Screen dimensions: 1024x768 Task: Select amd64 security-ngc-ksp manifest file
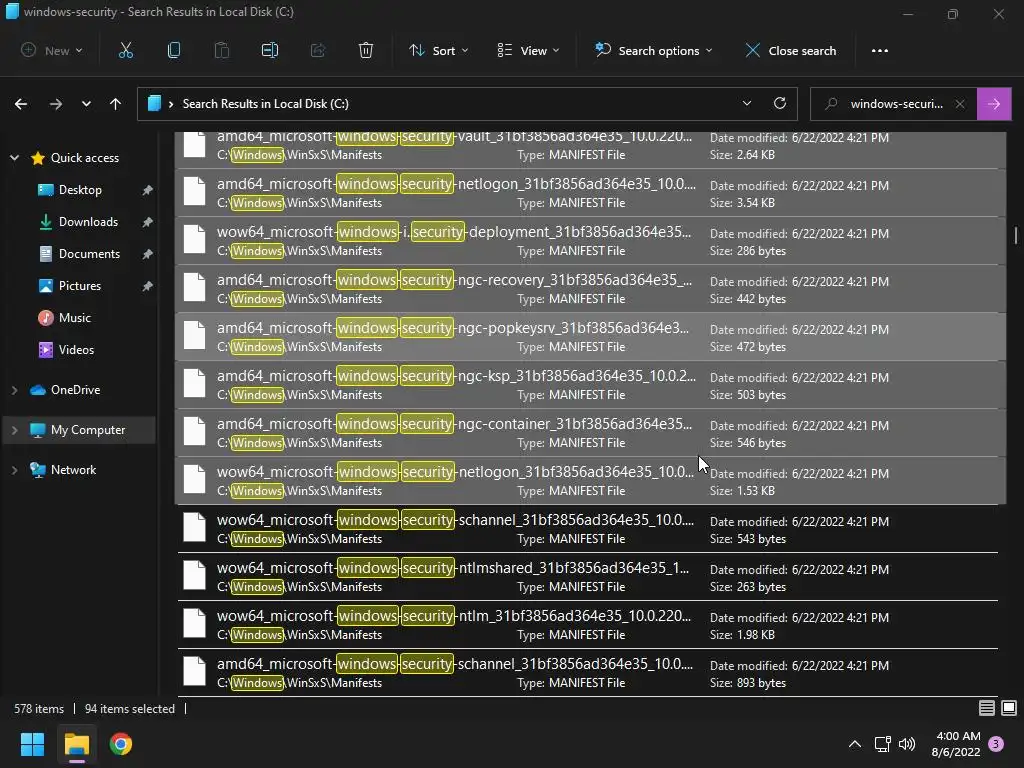(590, 385)
